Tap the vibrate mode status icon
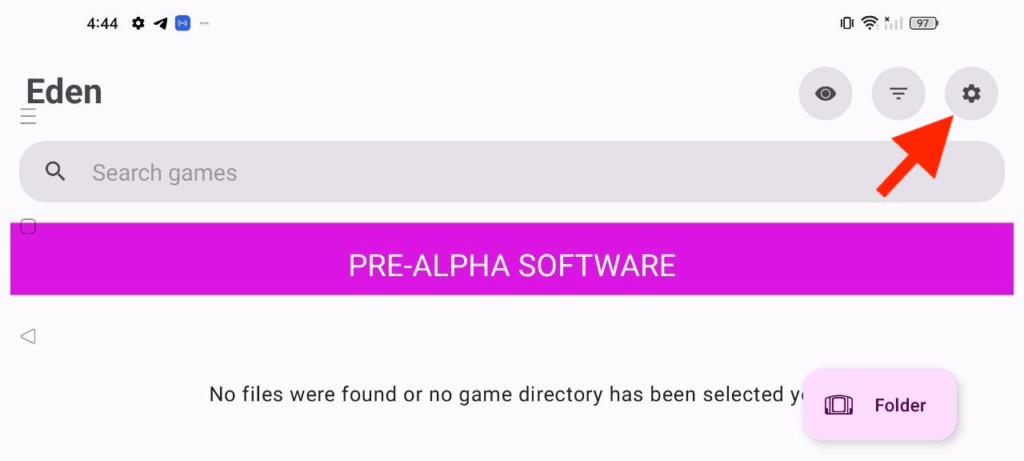 click(847, 24)
